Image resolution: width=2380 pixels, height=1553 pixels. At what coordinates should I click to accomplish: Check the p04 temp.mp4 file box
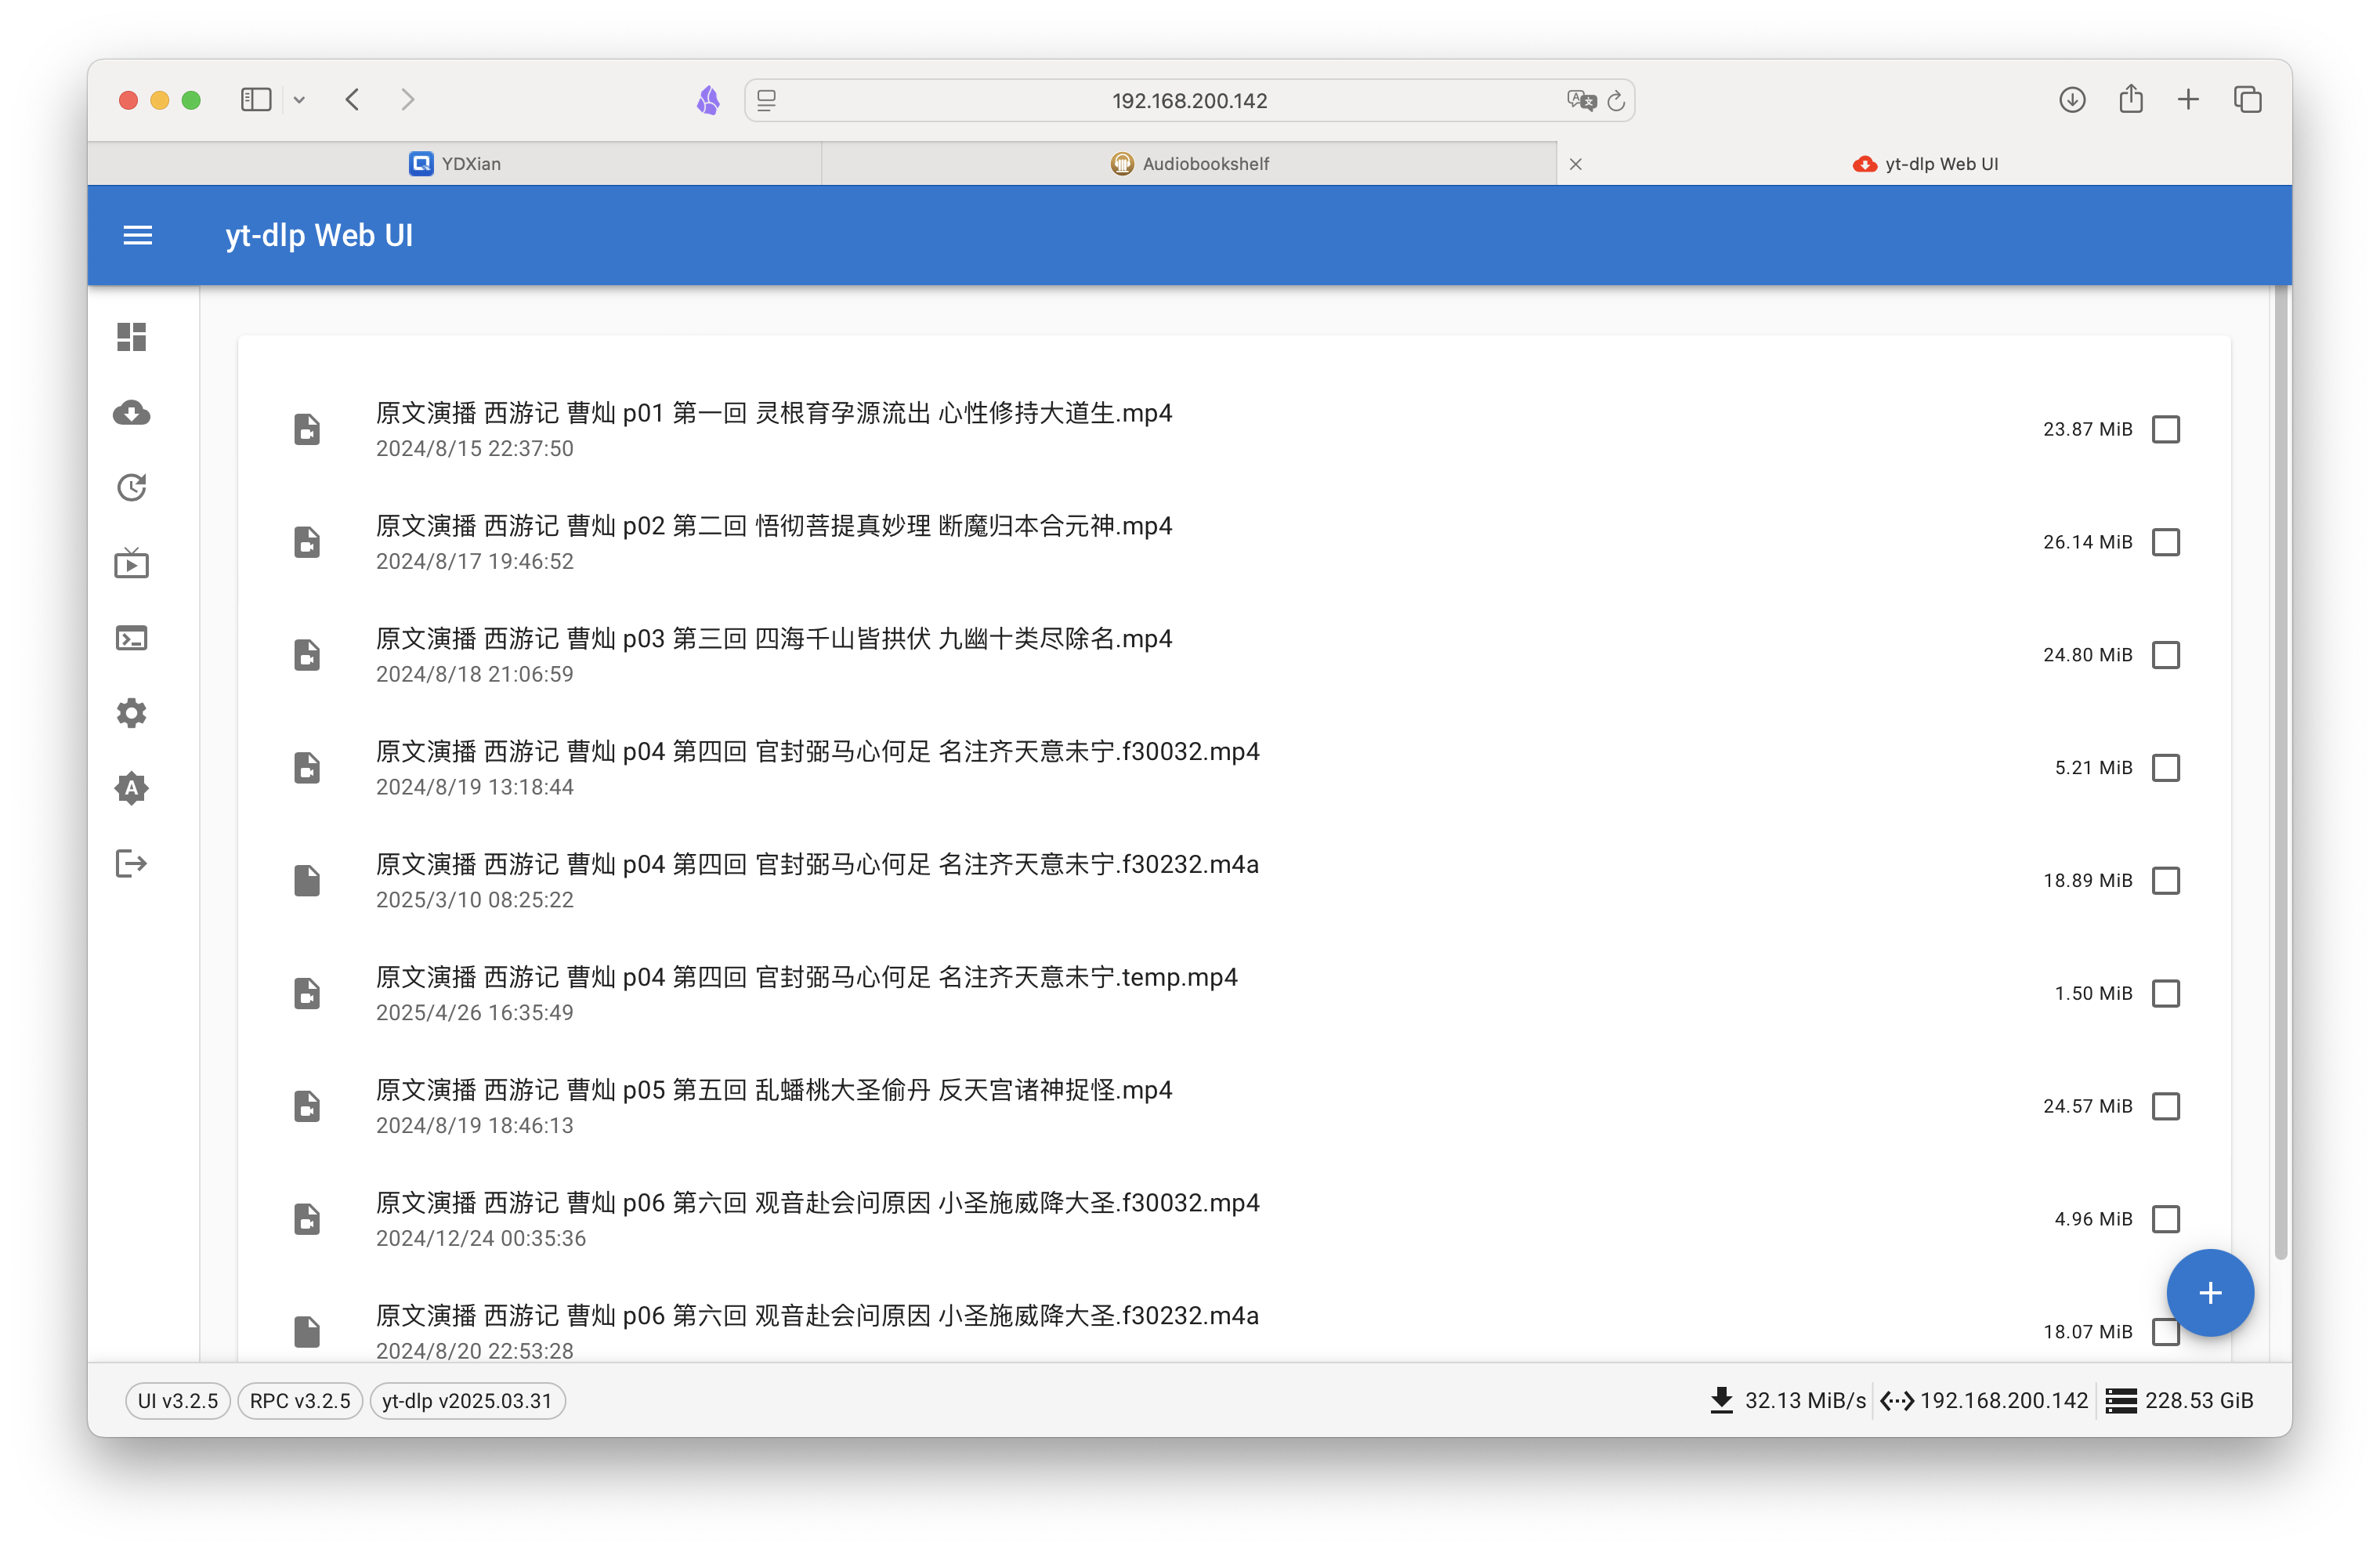pyautogui.click(x=2166, y=993)
